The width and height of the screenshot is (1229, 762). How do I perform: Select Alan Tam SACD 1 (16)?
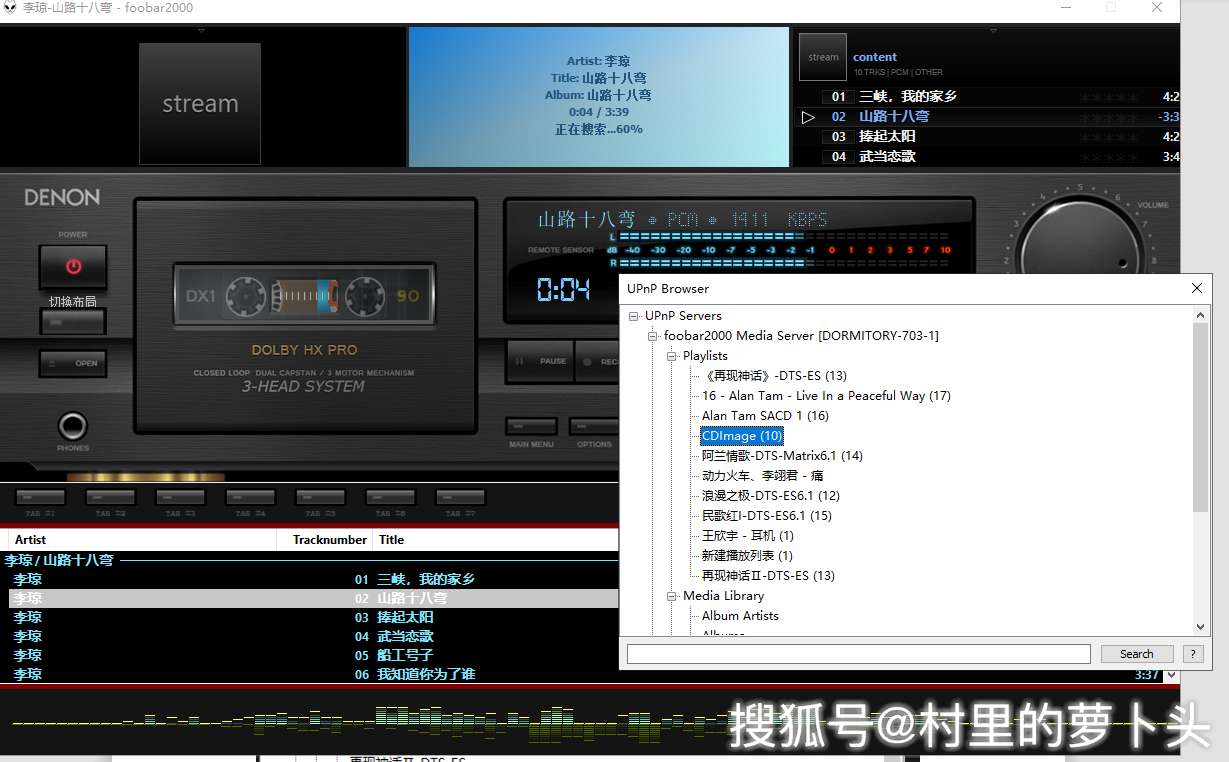coord(765,416)
